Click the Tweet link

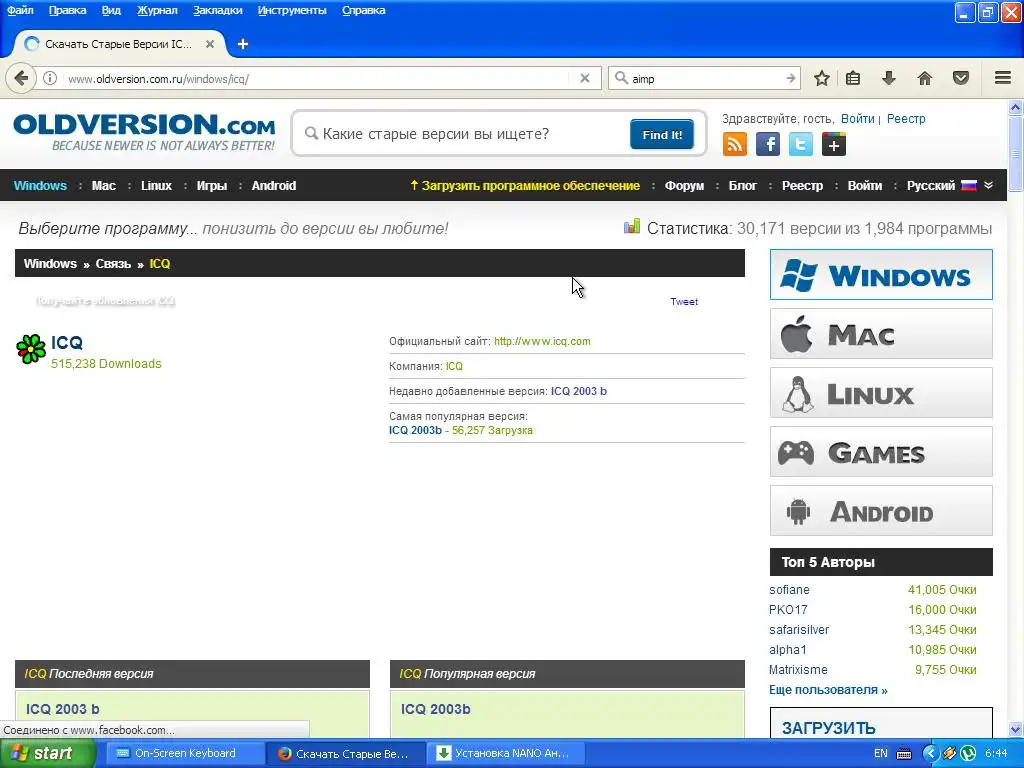[684, 302]
